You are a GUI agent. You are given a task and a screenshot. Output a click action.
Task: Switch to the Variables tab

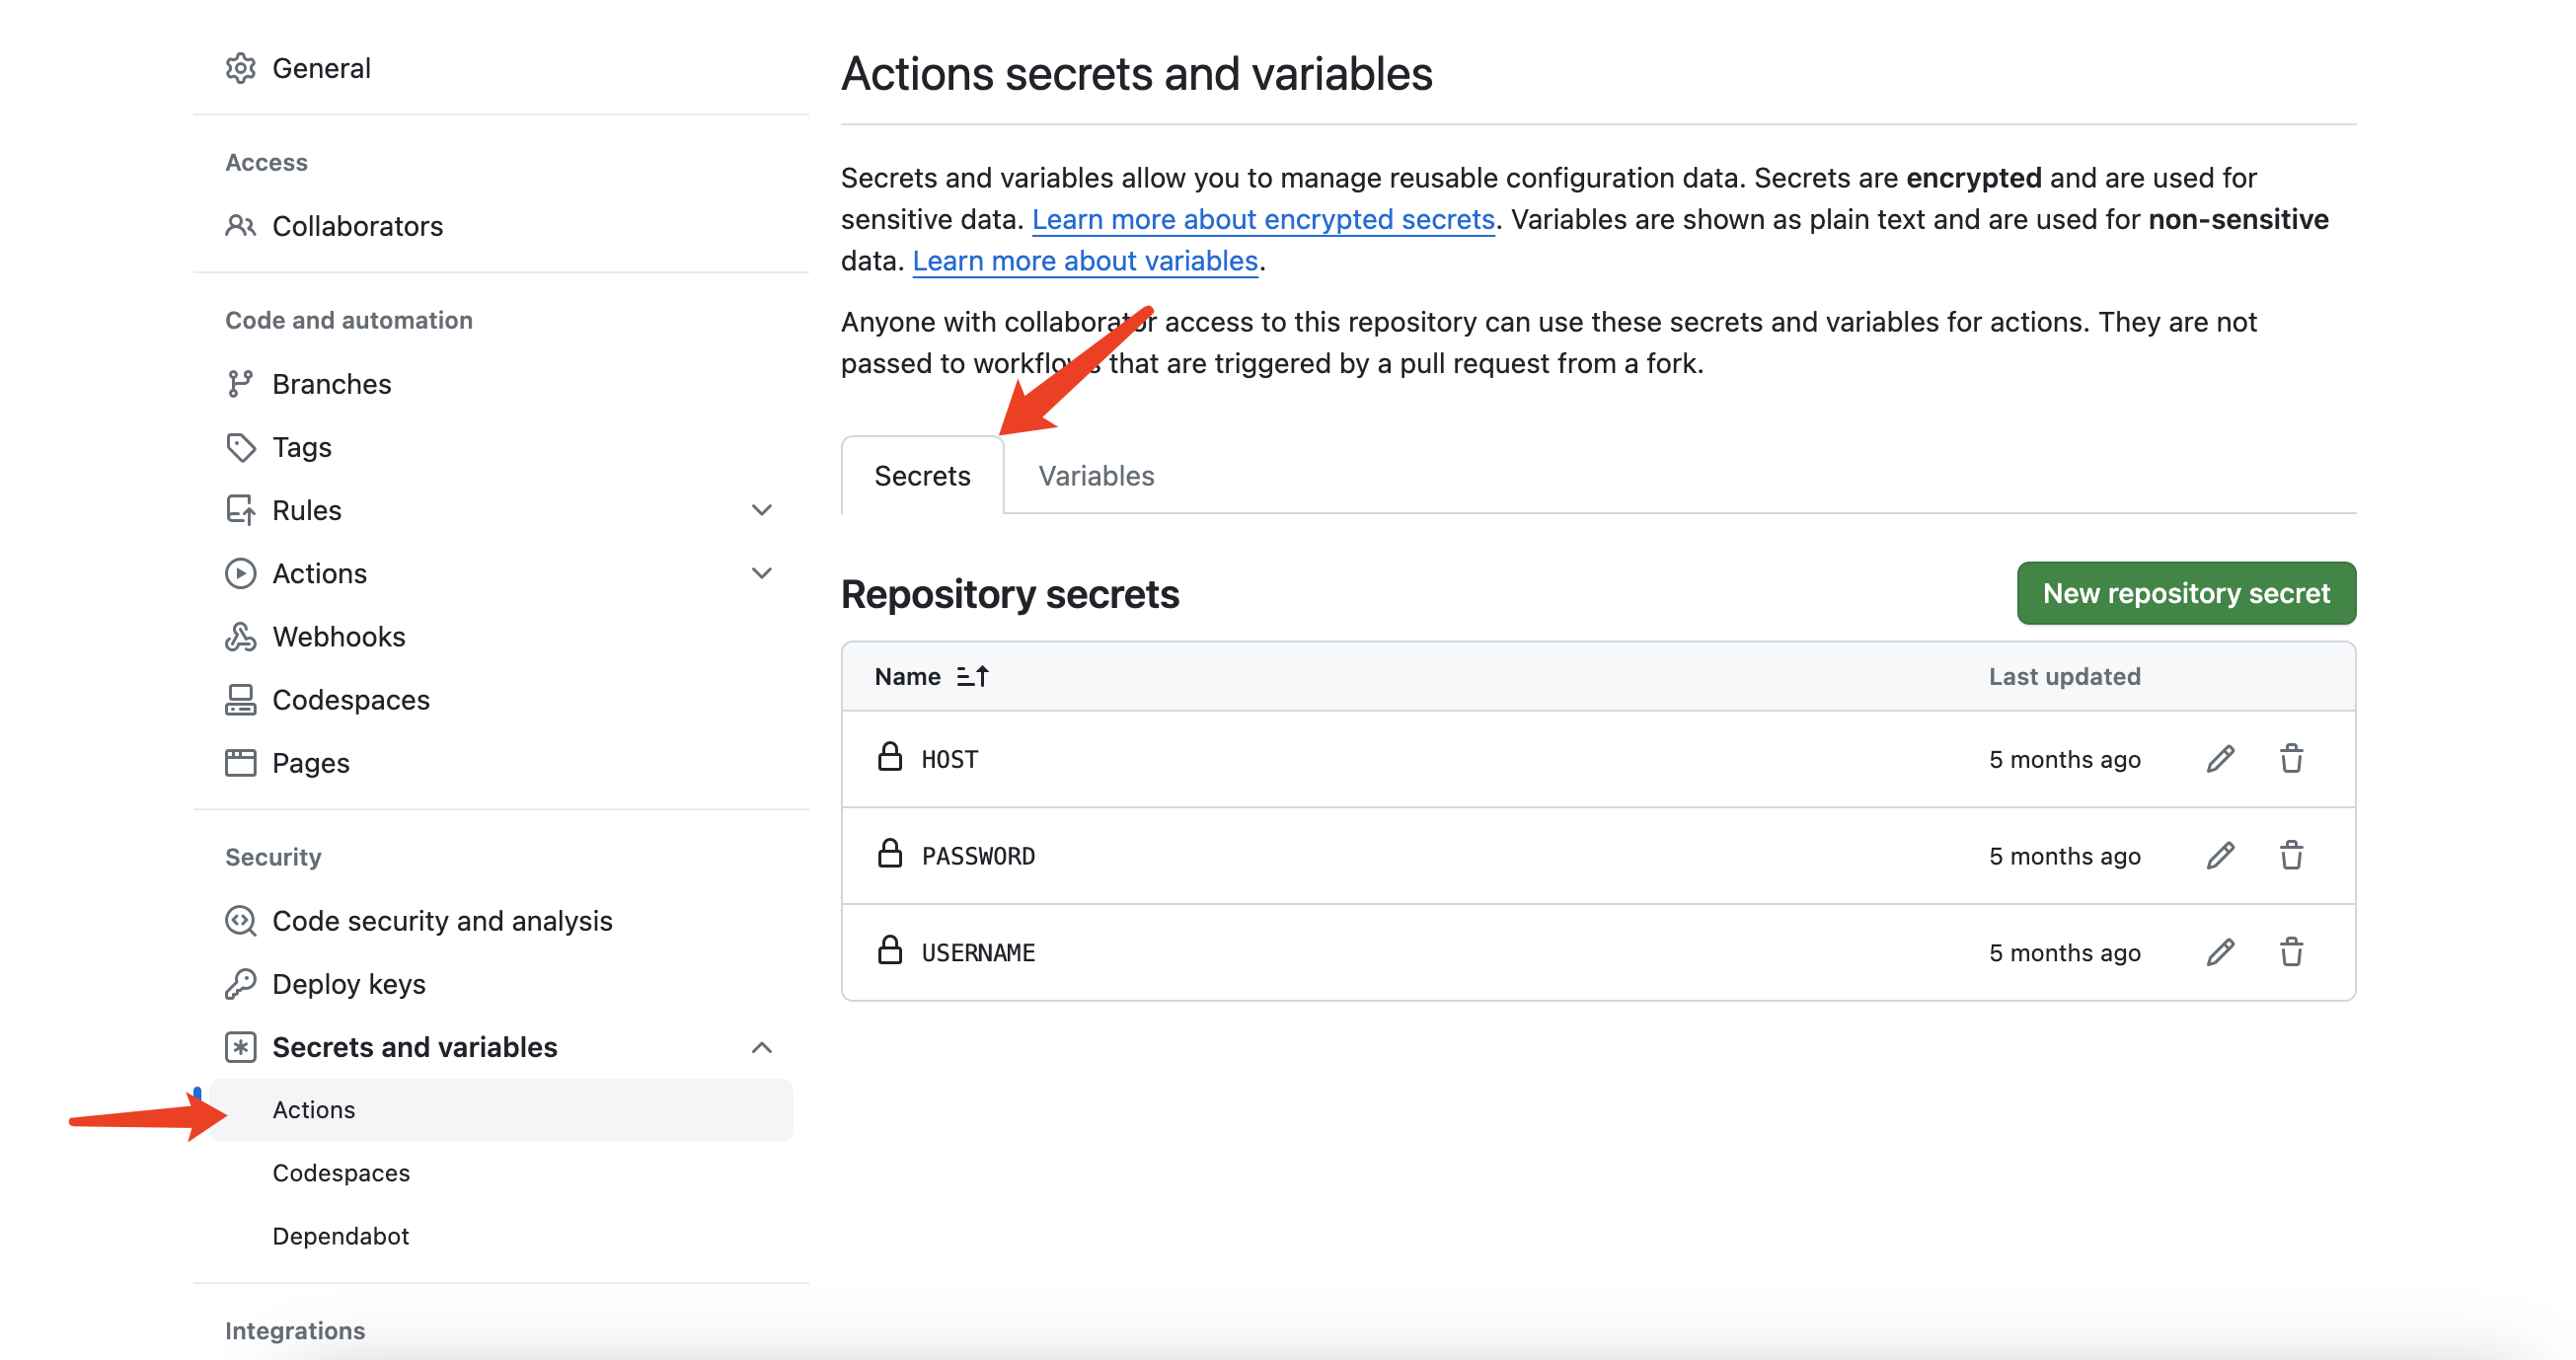tap(1095, 476)
